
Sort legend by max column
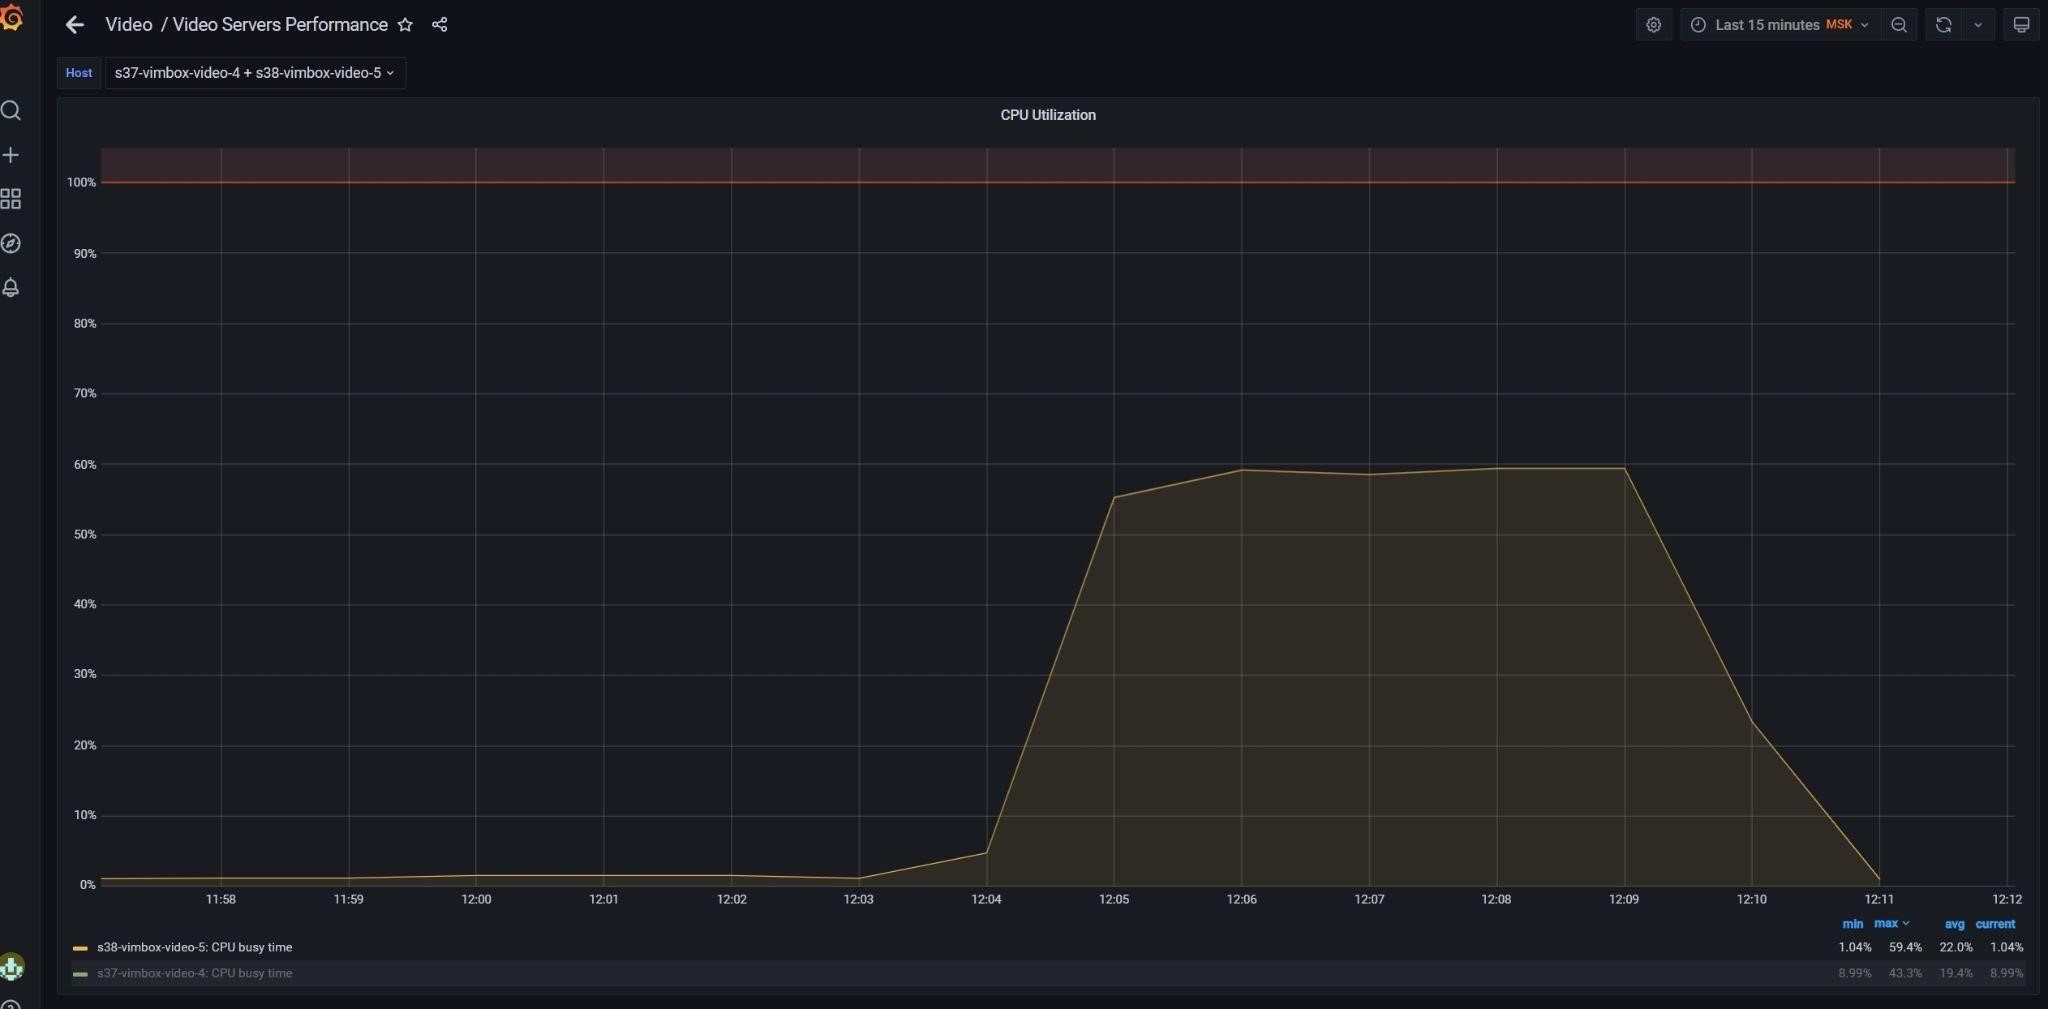(1890, 923)
